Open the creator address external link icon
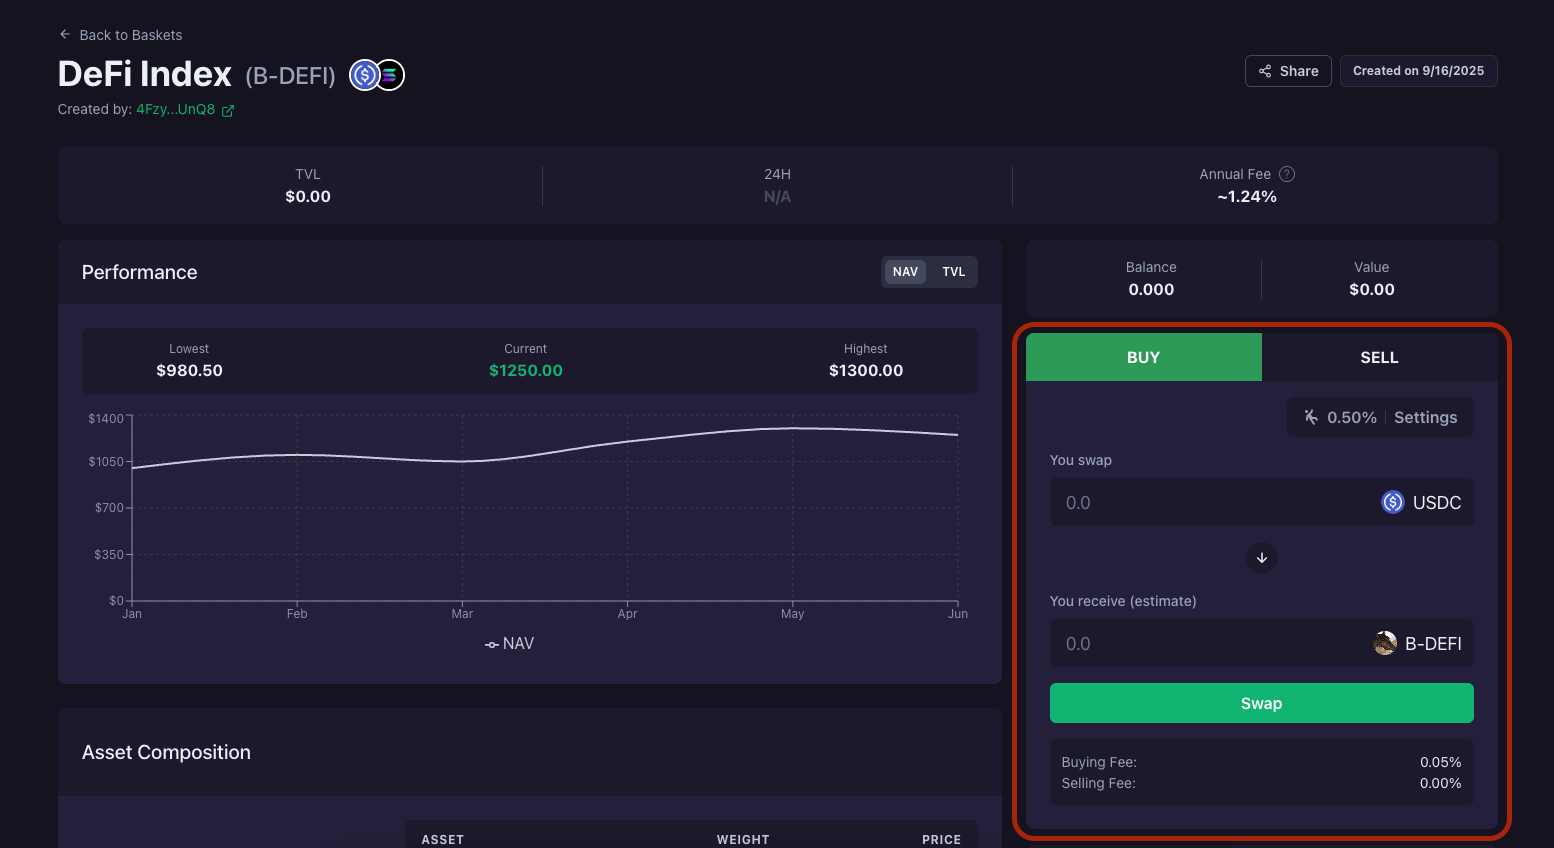Image resolution: width=1554 pixels, height=848 pixels. tap(228, 111)
